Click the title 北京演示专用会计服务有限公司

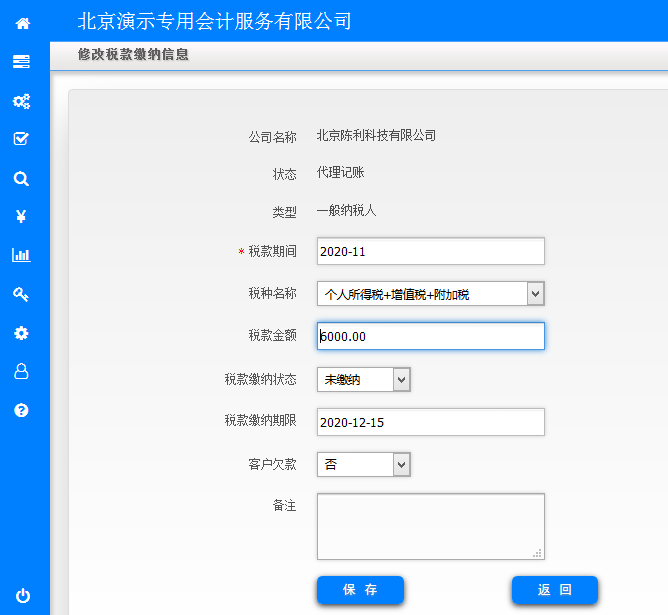click(214, 21)
